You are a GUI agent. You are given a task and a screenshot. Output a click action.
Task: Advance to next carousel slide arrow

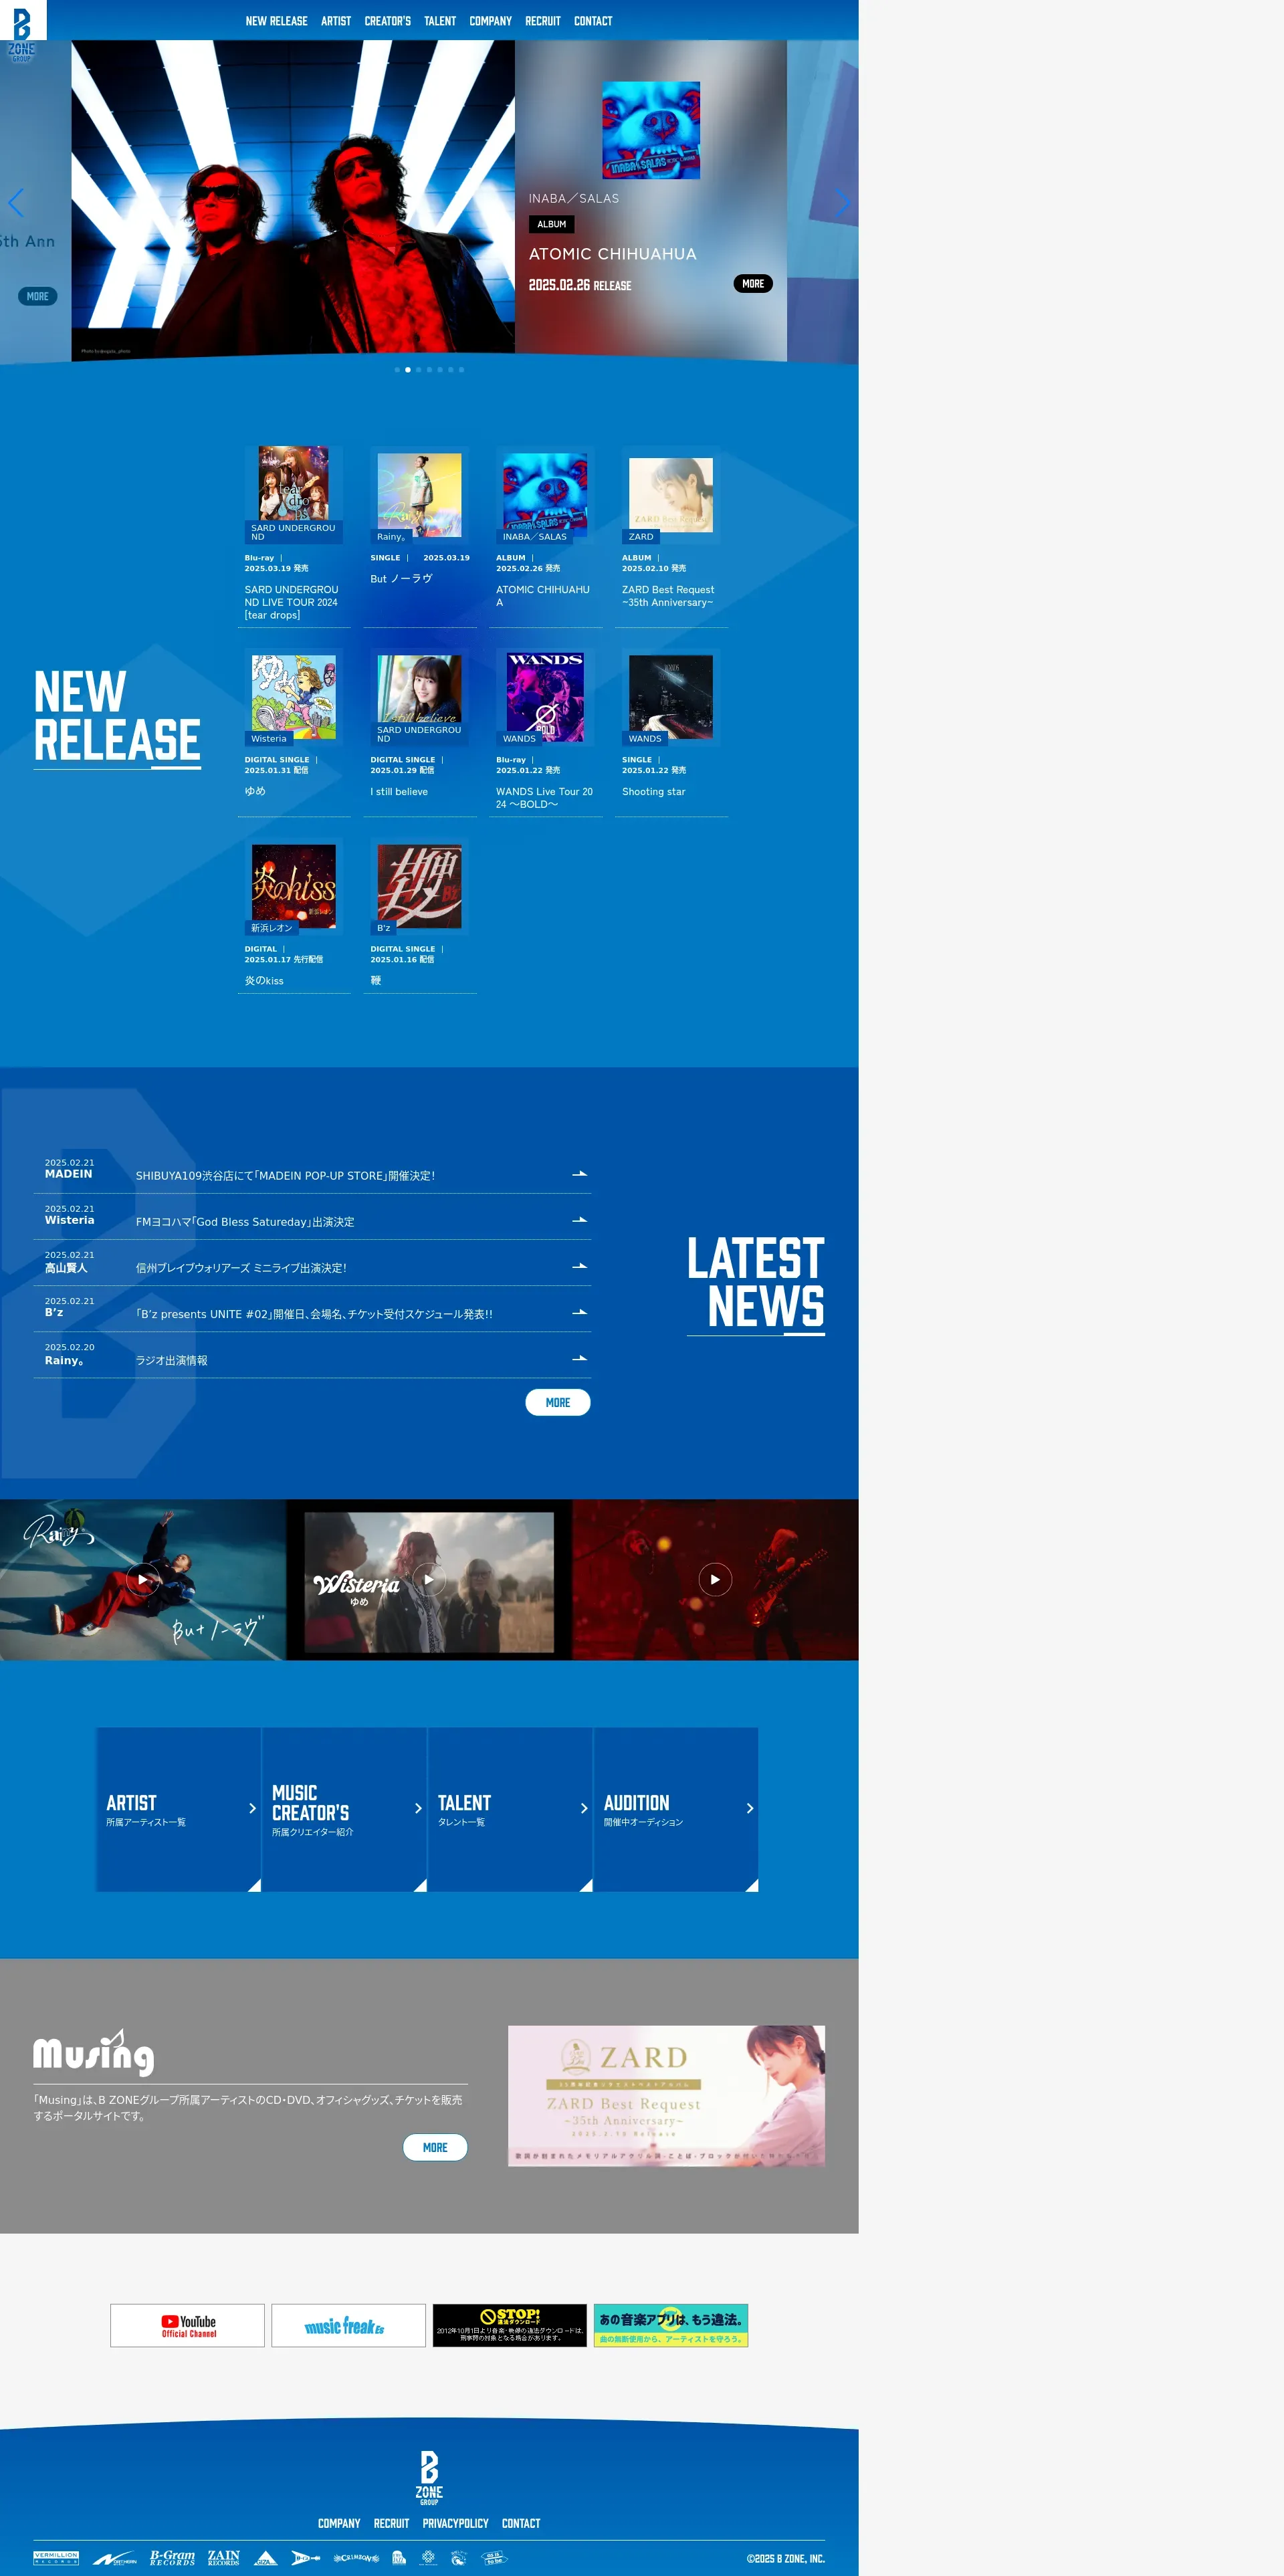(842, 203)
